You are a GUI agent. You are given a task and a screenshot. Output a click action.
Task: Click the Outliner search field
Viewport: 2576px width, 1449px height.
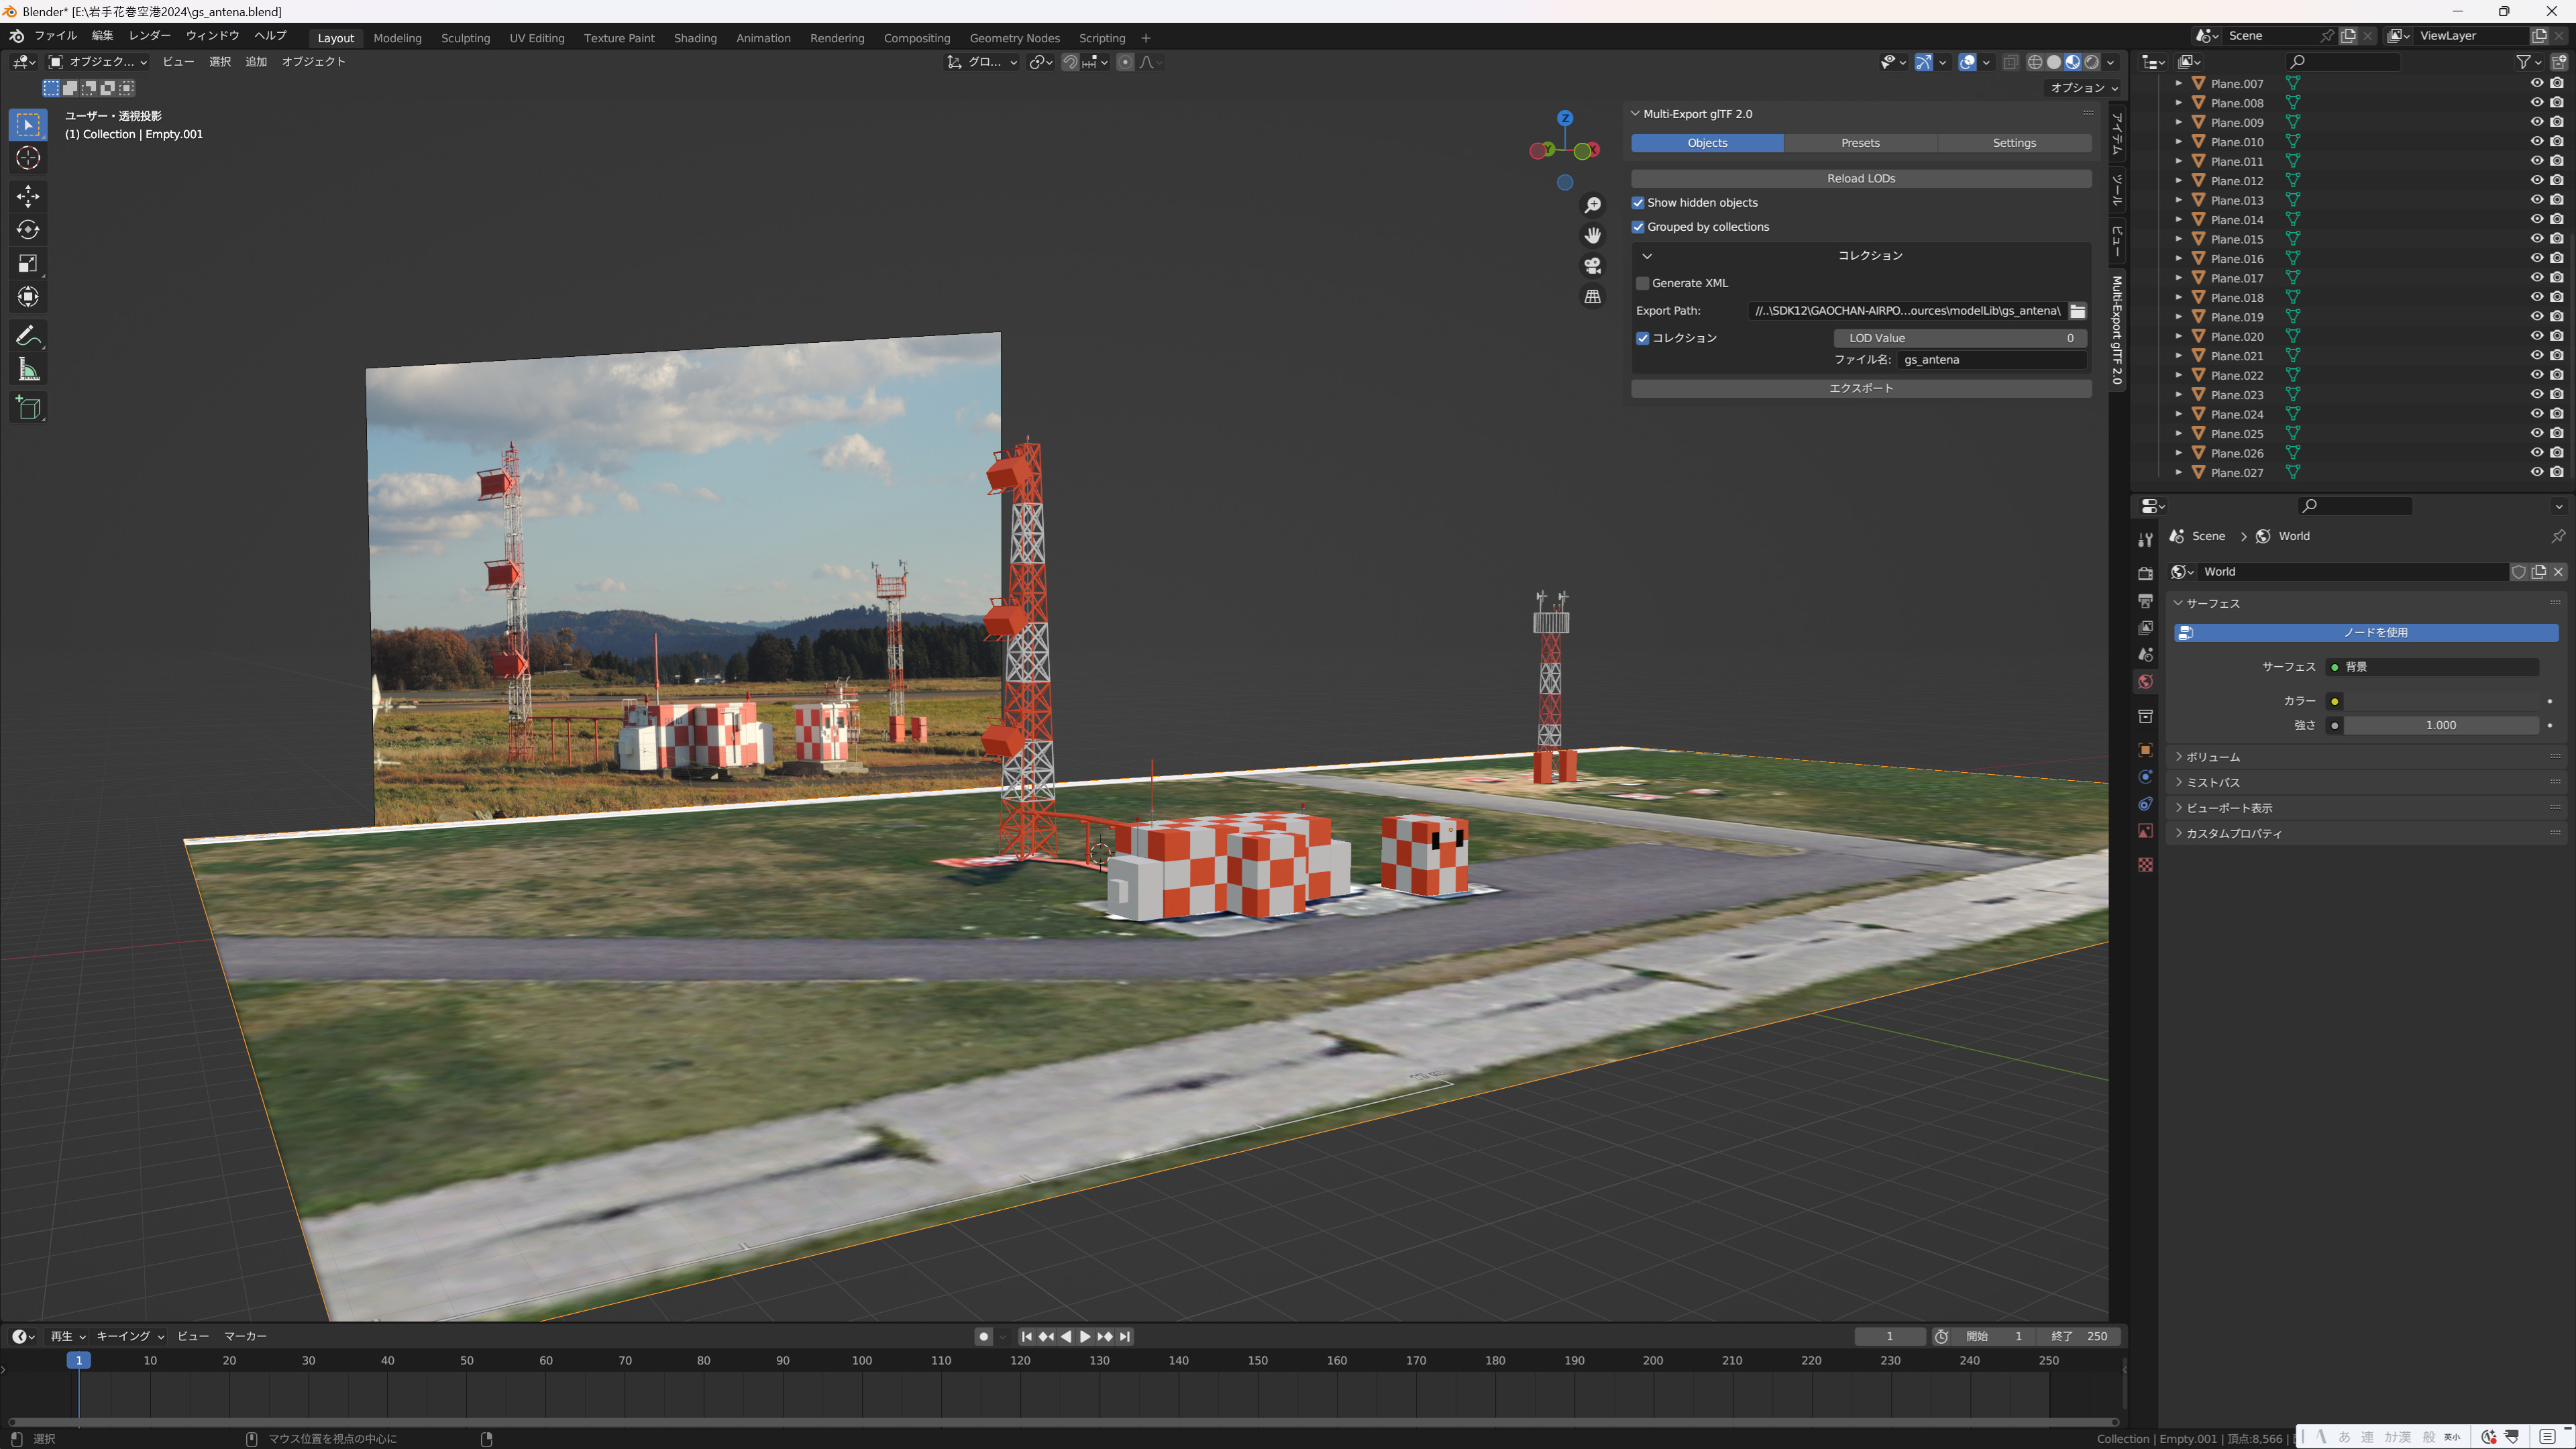pyautogui.click(x=2343, y=62)
